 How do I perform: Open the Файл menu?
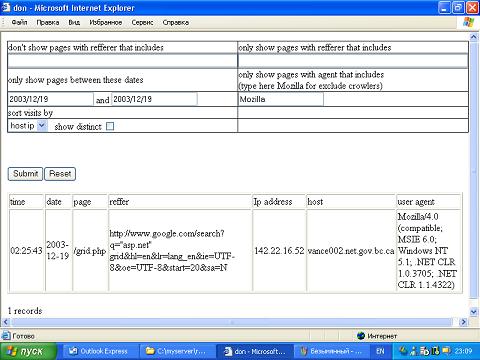pos(19,22)
